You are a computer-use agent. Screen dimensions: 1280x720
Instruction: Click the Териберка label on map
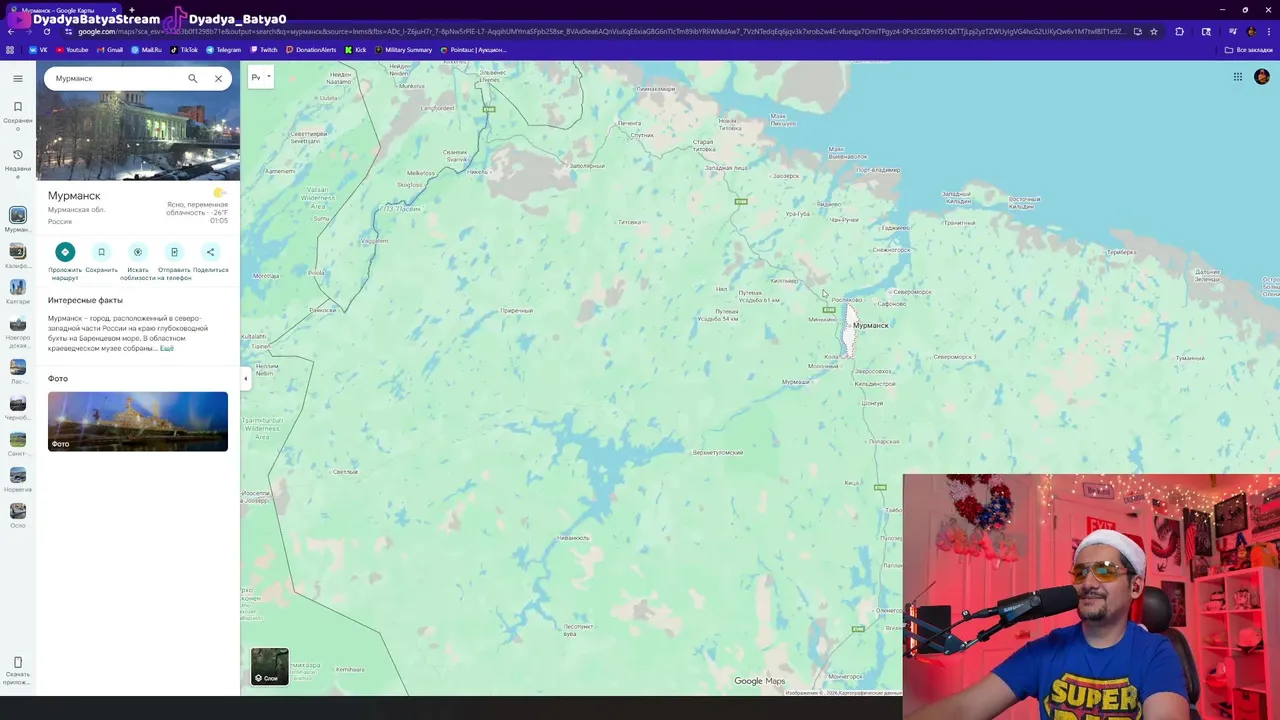[x=1121, y=252]
